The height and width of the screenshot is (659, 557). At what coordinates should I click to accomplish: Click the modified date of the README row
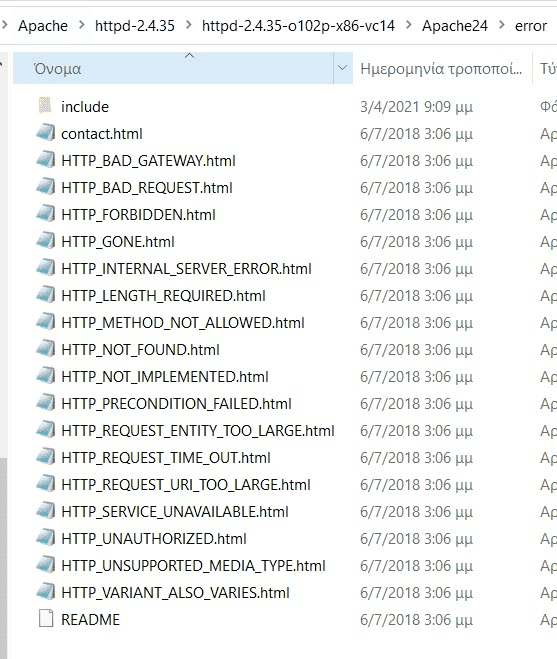pyautogui.click(x=416, y=619)
